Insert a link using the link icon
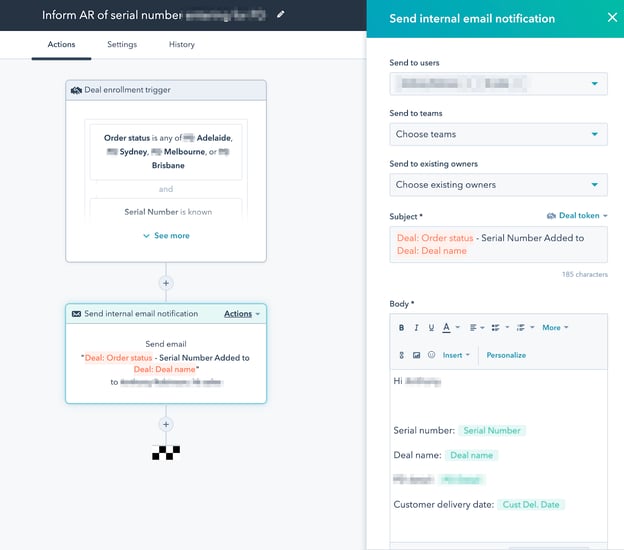624x550 pixels. click(x=401, y=355)
